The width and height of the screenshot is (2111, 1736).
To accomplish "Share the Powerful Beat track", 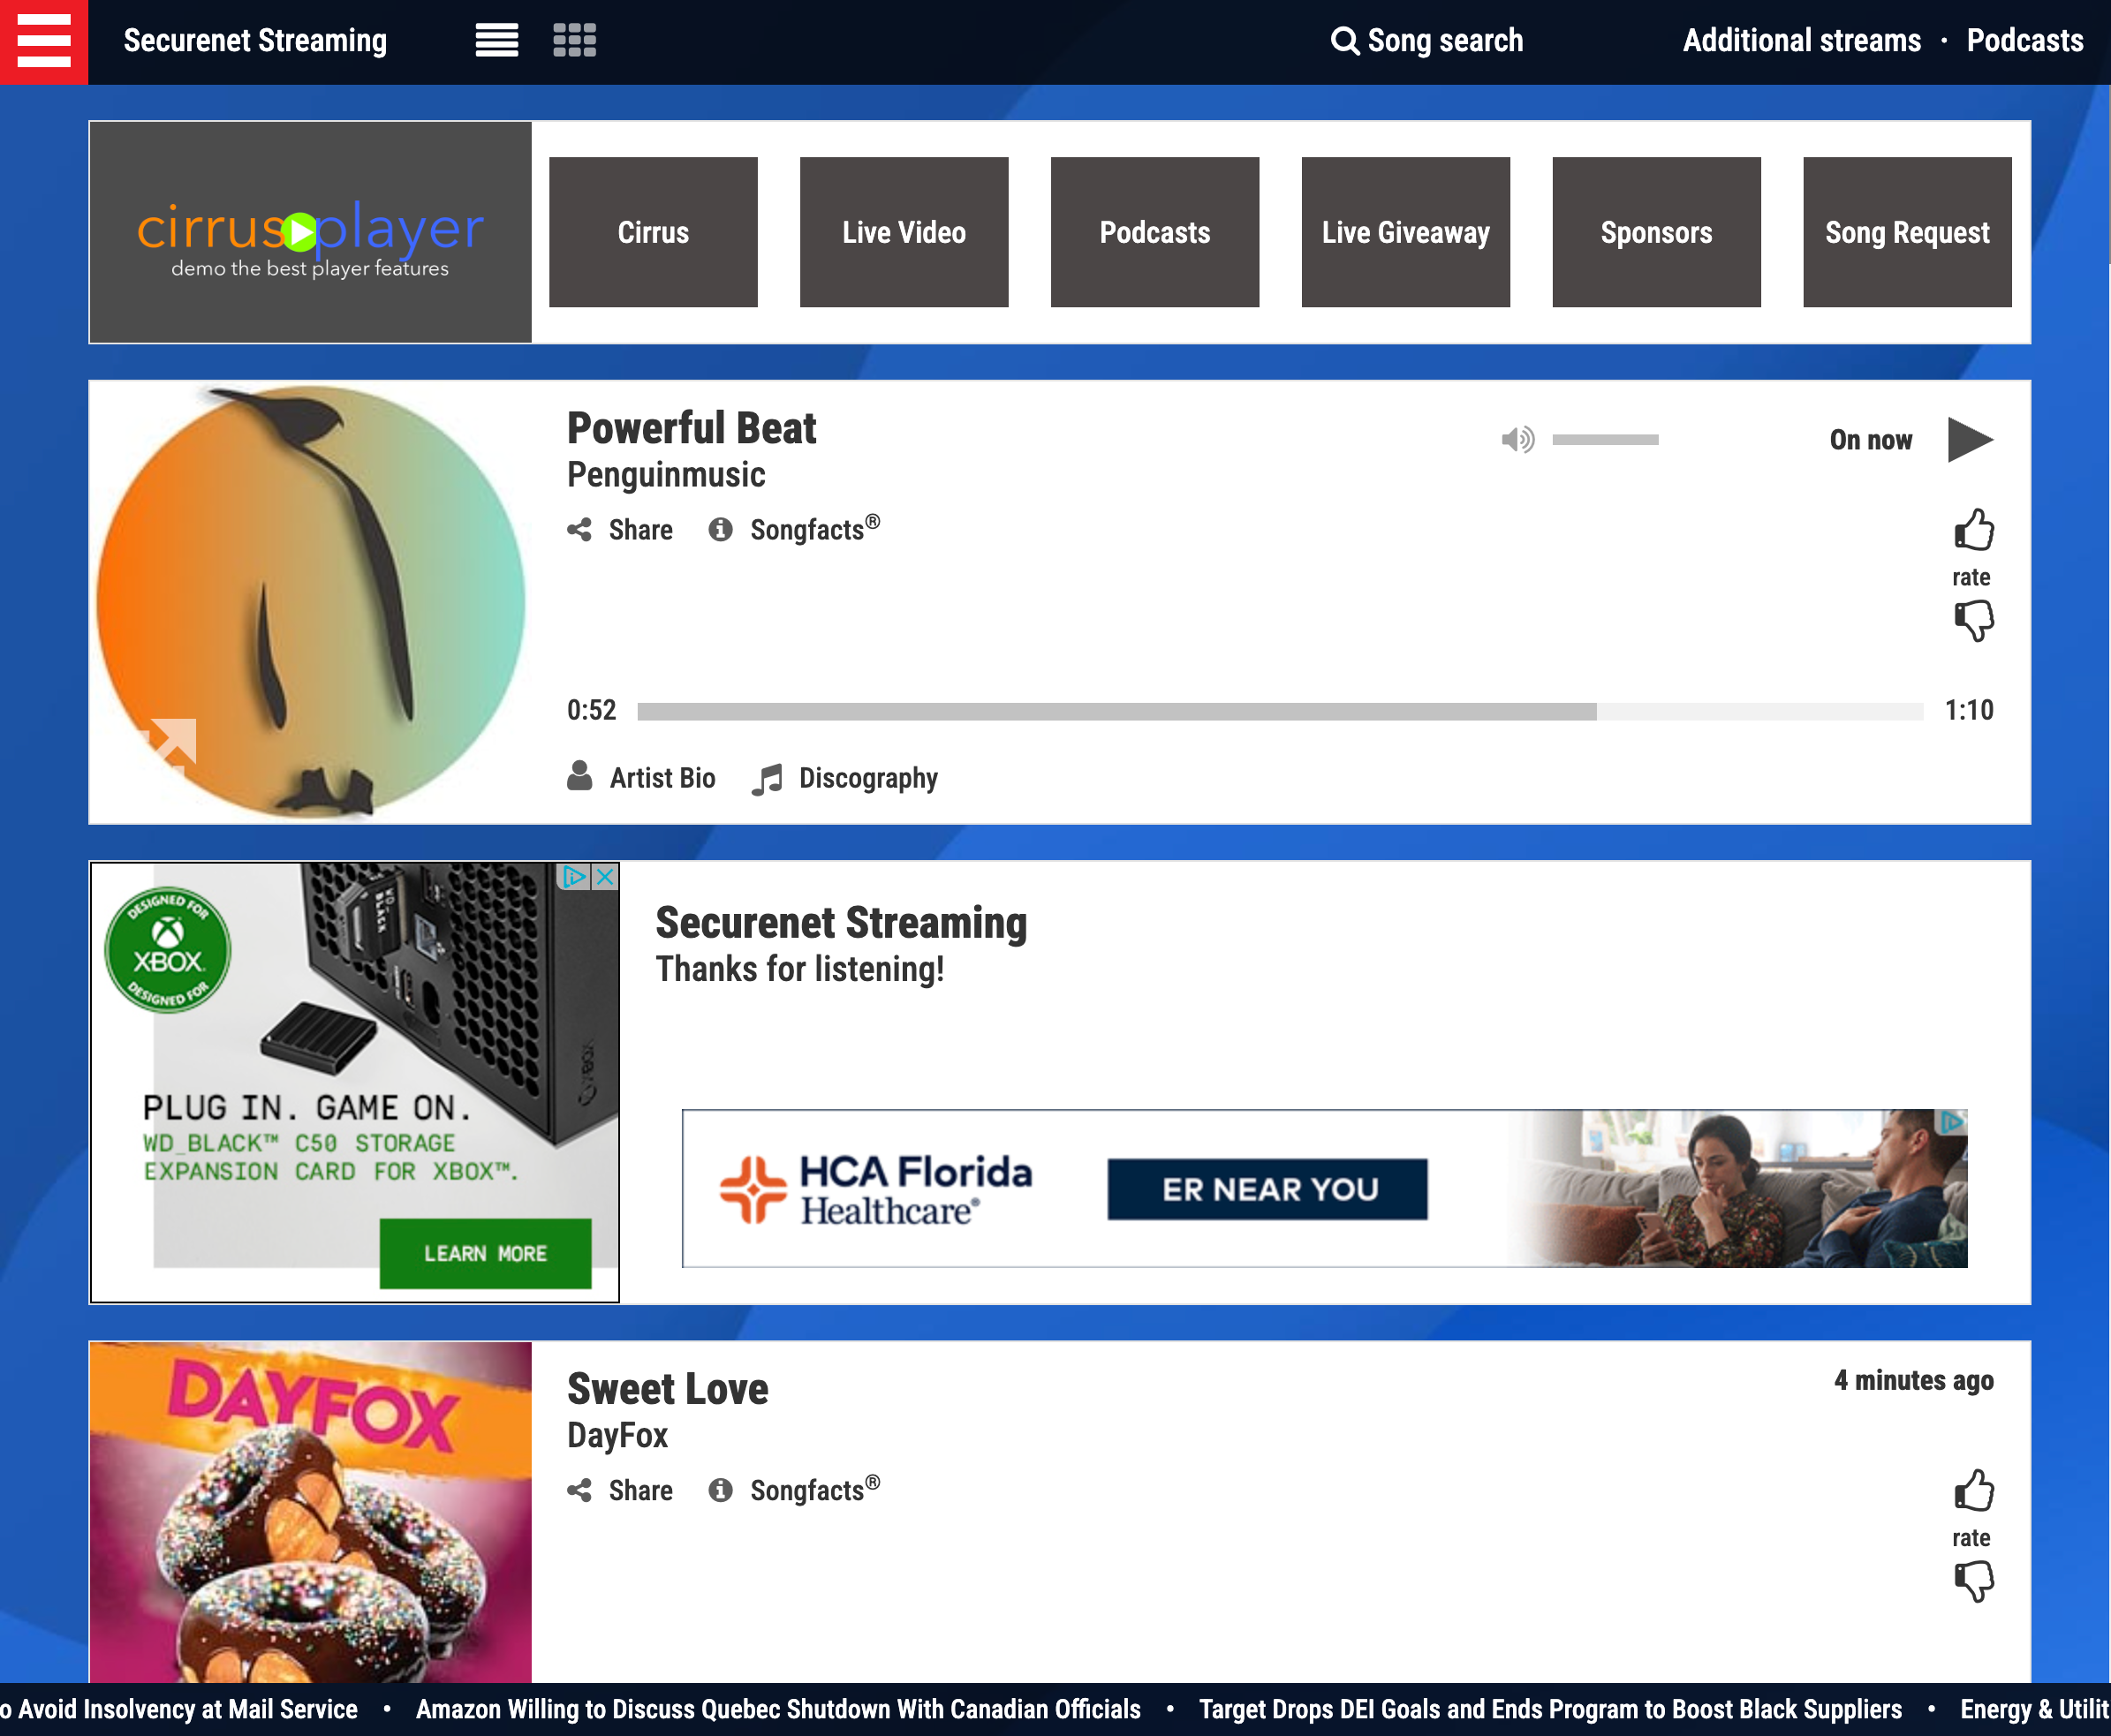I will click(619, 530).
